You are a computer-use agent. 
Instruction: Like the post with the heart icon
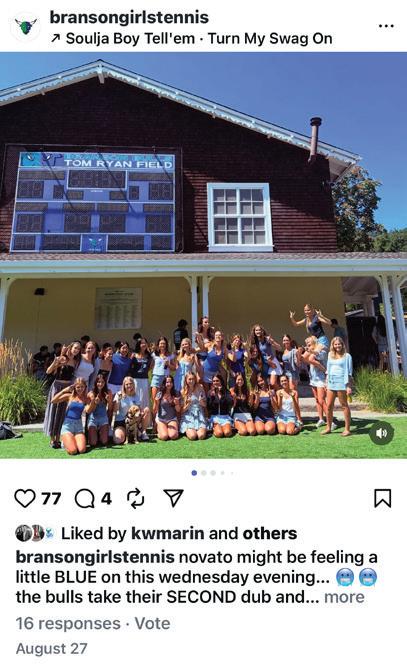(25, 499)
